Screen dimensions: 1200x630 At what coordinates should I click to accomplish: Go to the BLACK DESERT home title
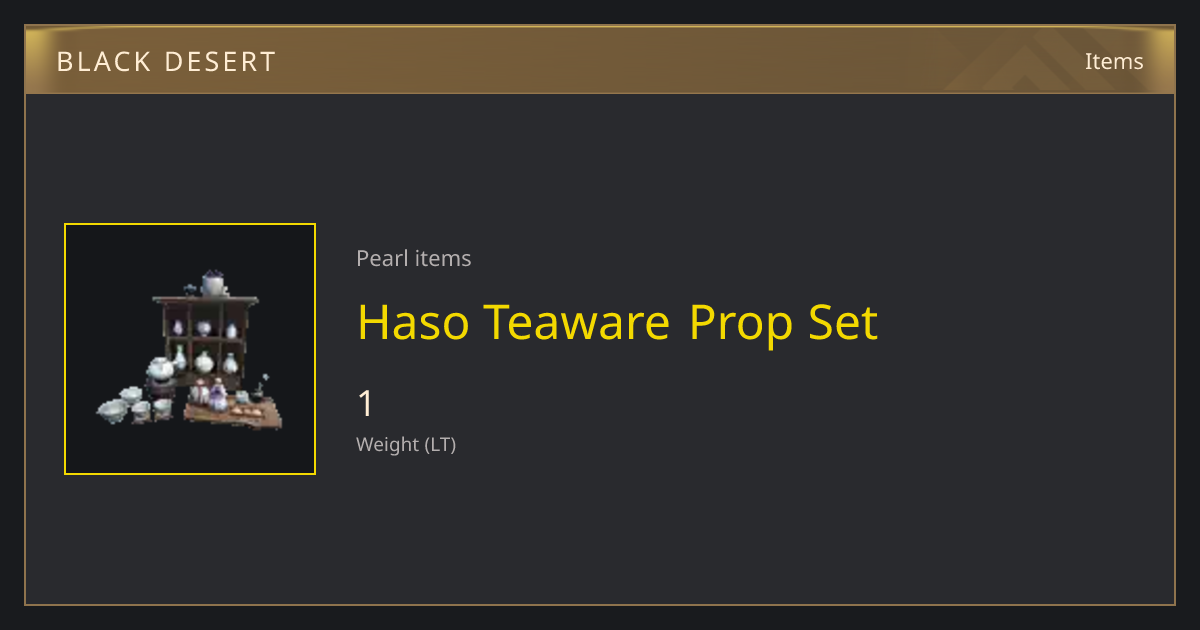click(x=166, y=61)
